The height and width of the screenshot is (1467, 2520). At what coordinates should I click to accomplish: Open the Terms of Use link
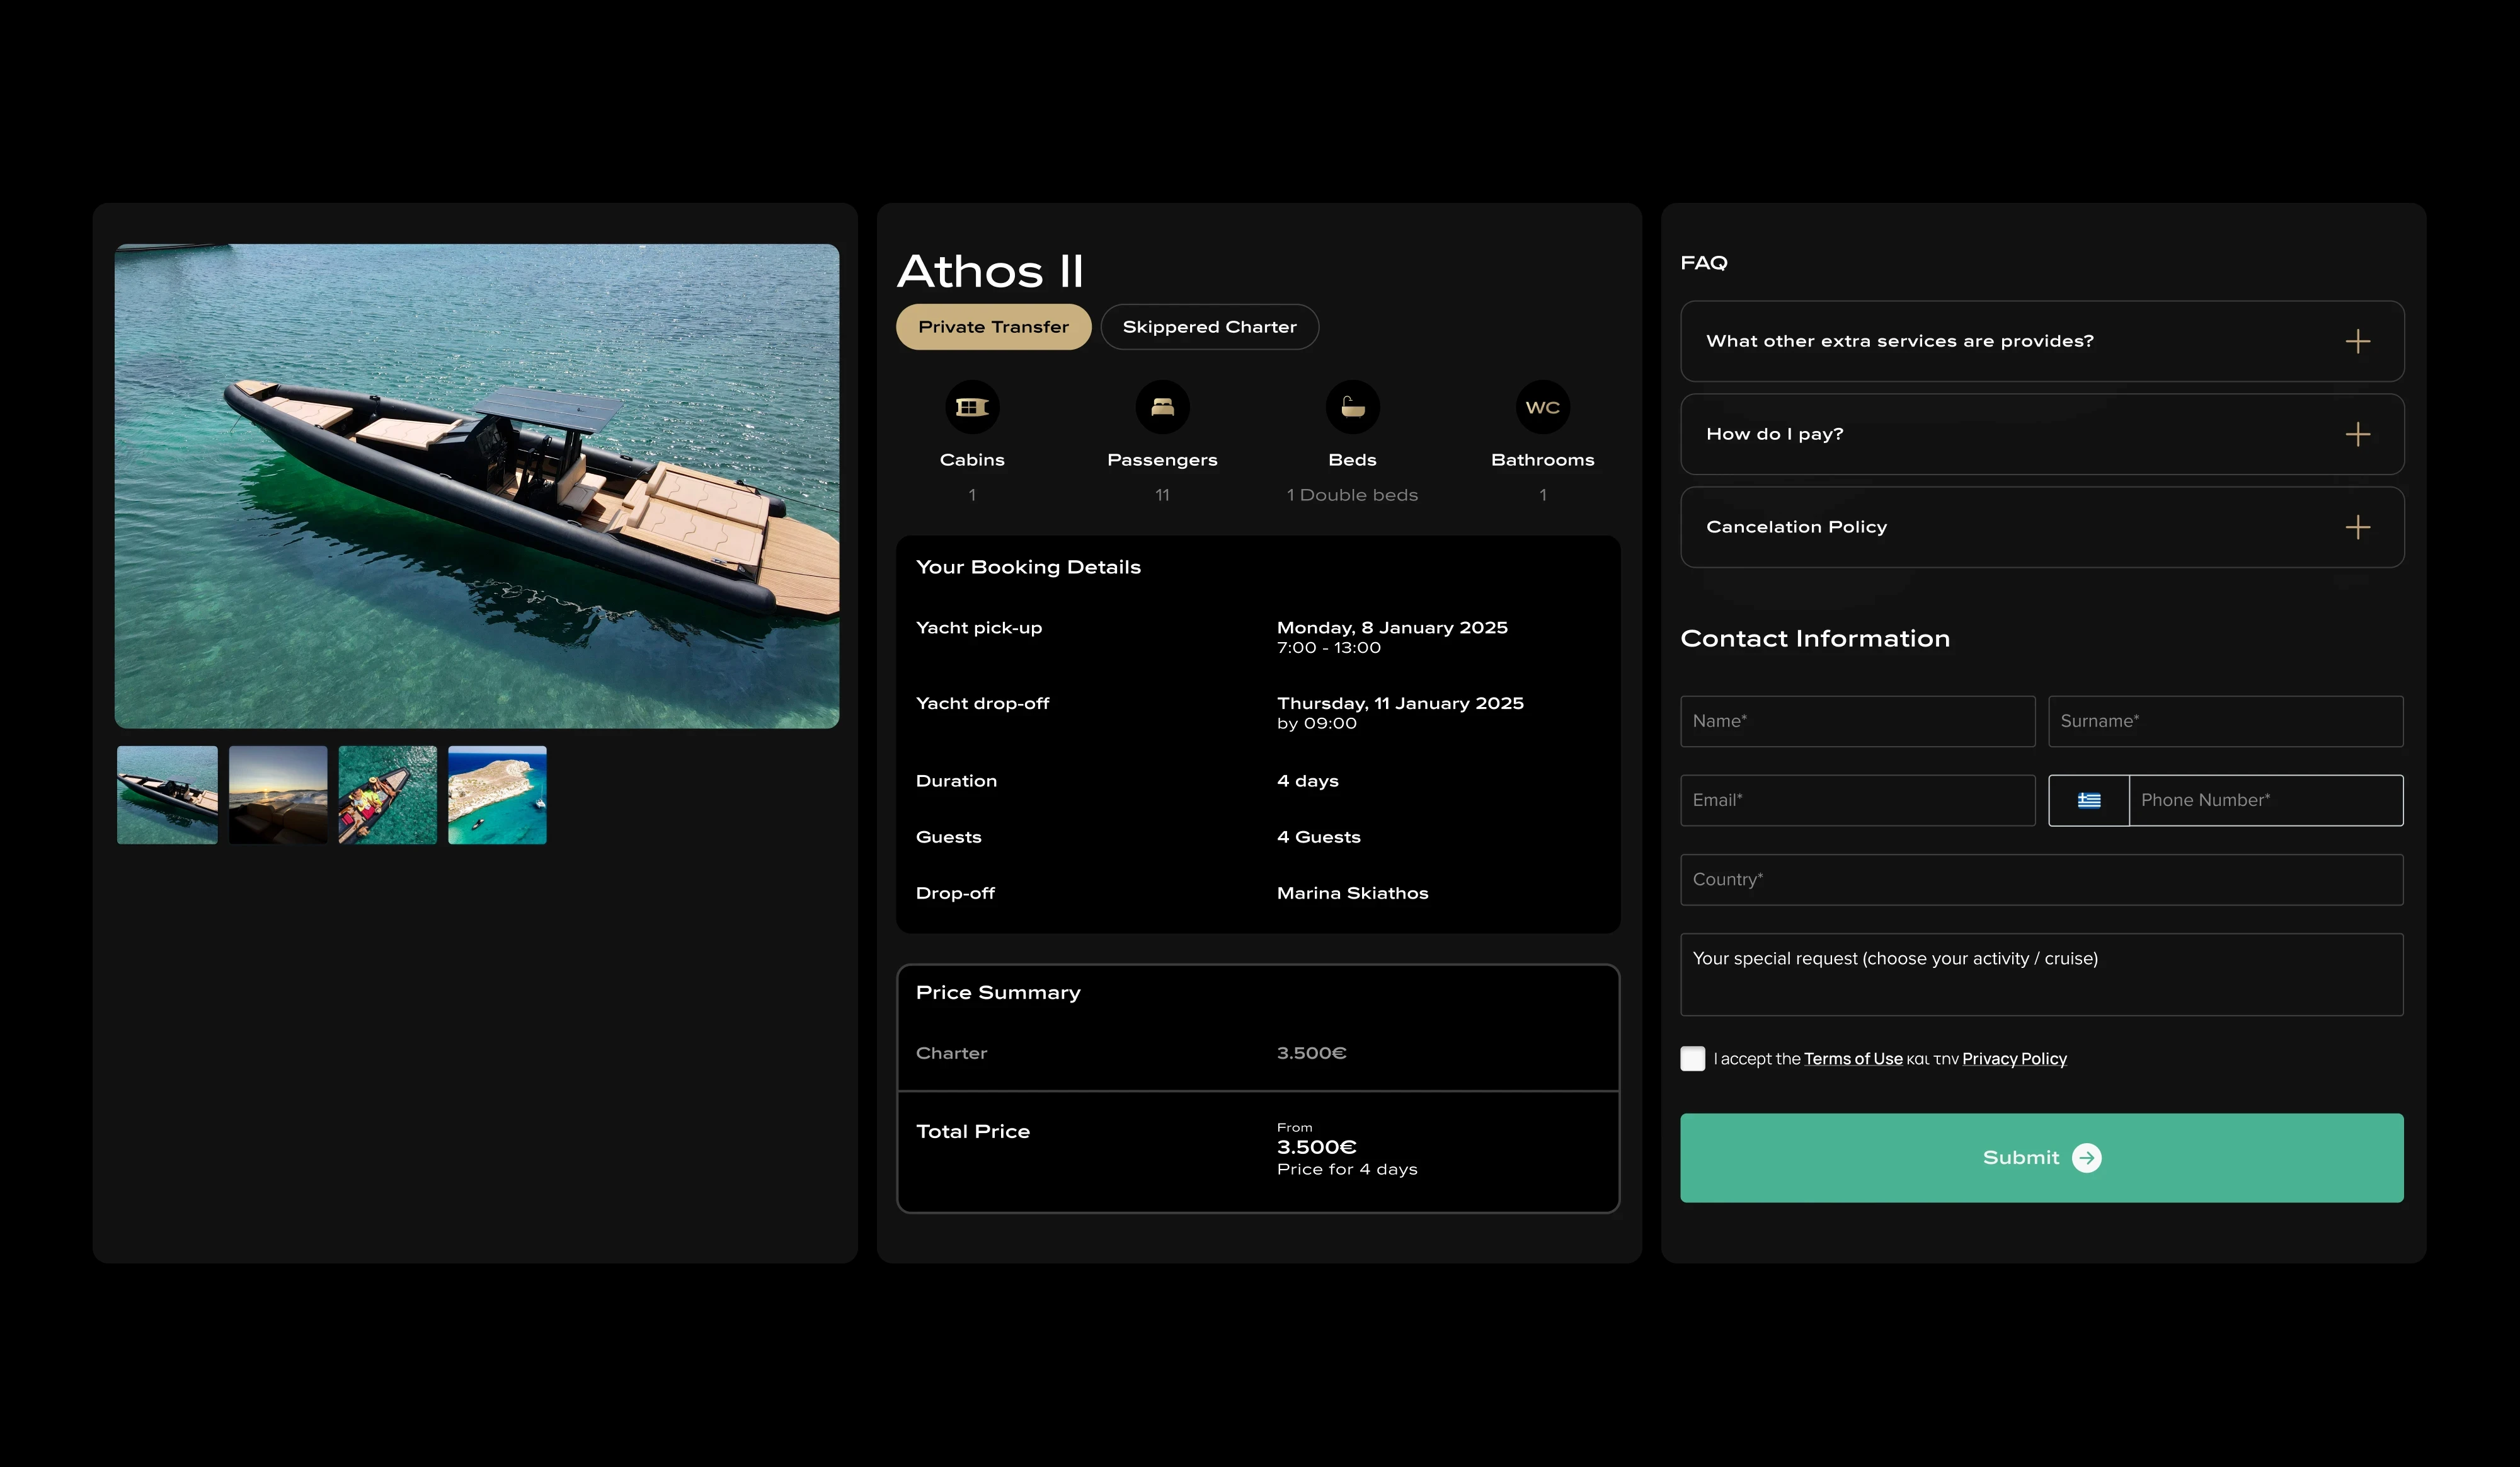[x=1852, y=1059]
